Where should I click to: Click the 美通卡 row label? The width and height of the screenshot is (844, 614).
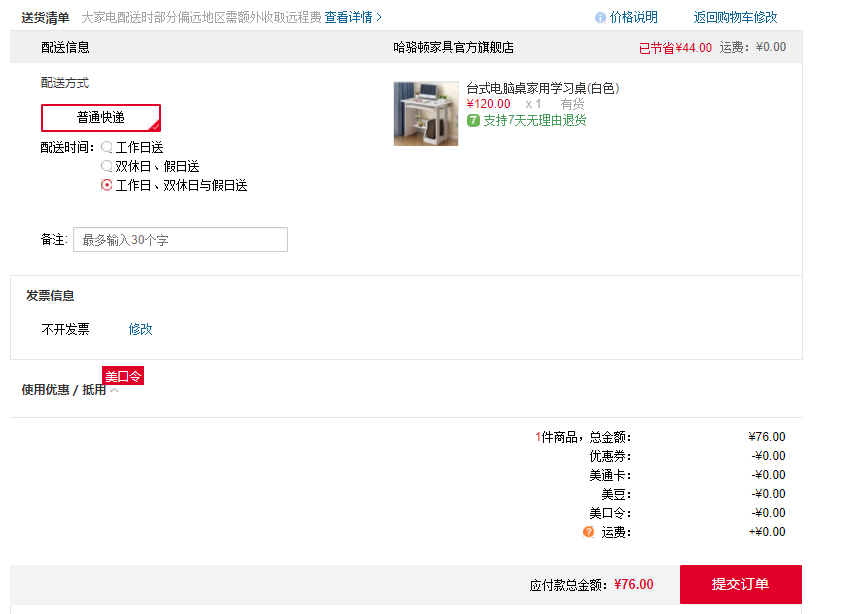(610, 475)
